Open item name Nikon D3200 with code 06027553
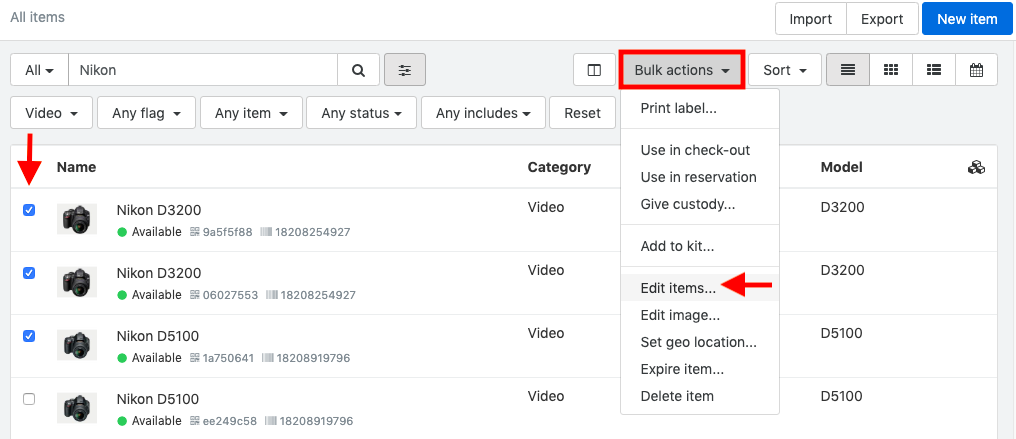Viewport: 1016px width, 439px height. pos(159,273)
